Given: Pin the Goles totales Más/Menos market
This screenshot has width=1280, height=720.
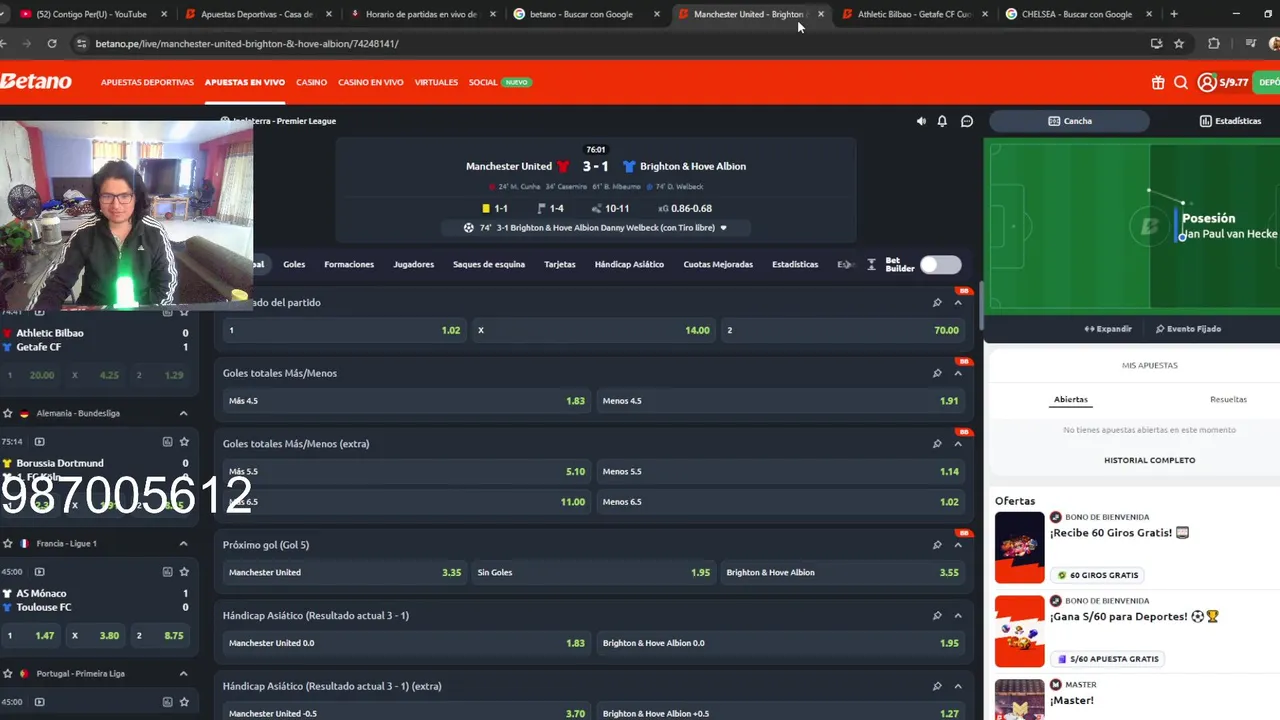Looking at the screenshot, I should (x=937, y=373).
